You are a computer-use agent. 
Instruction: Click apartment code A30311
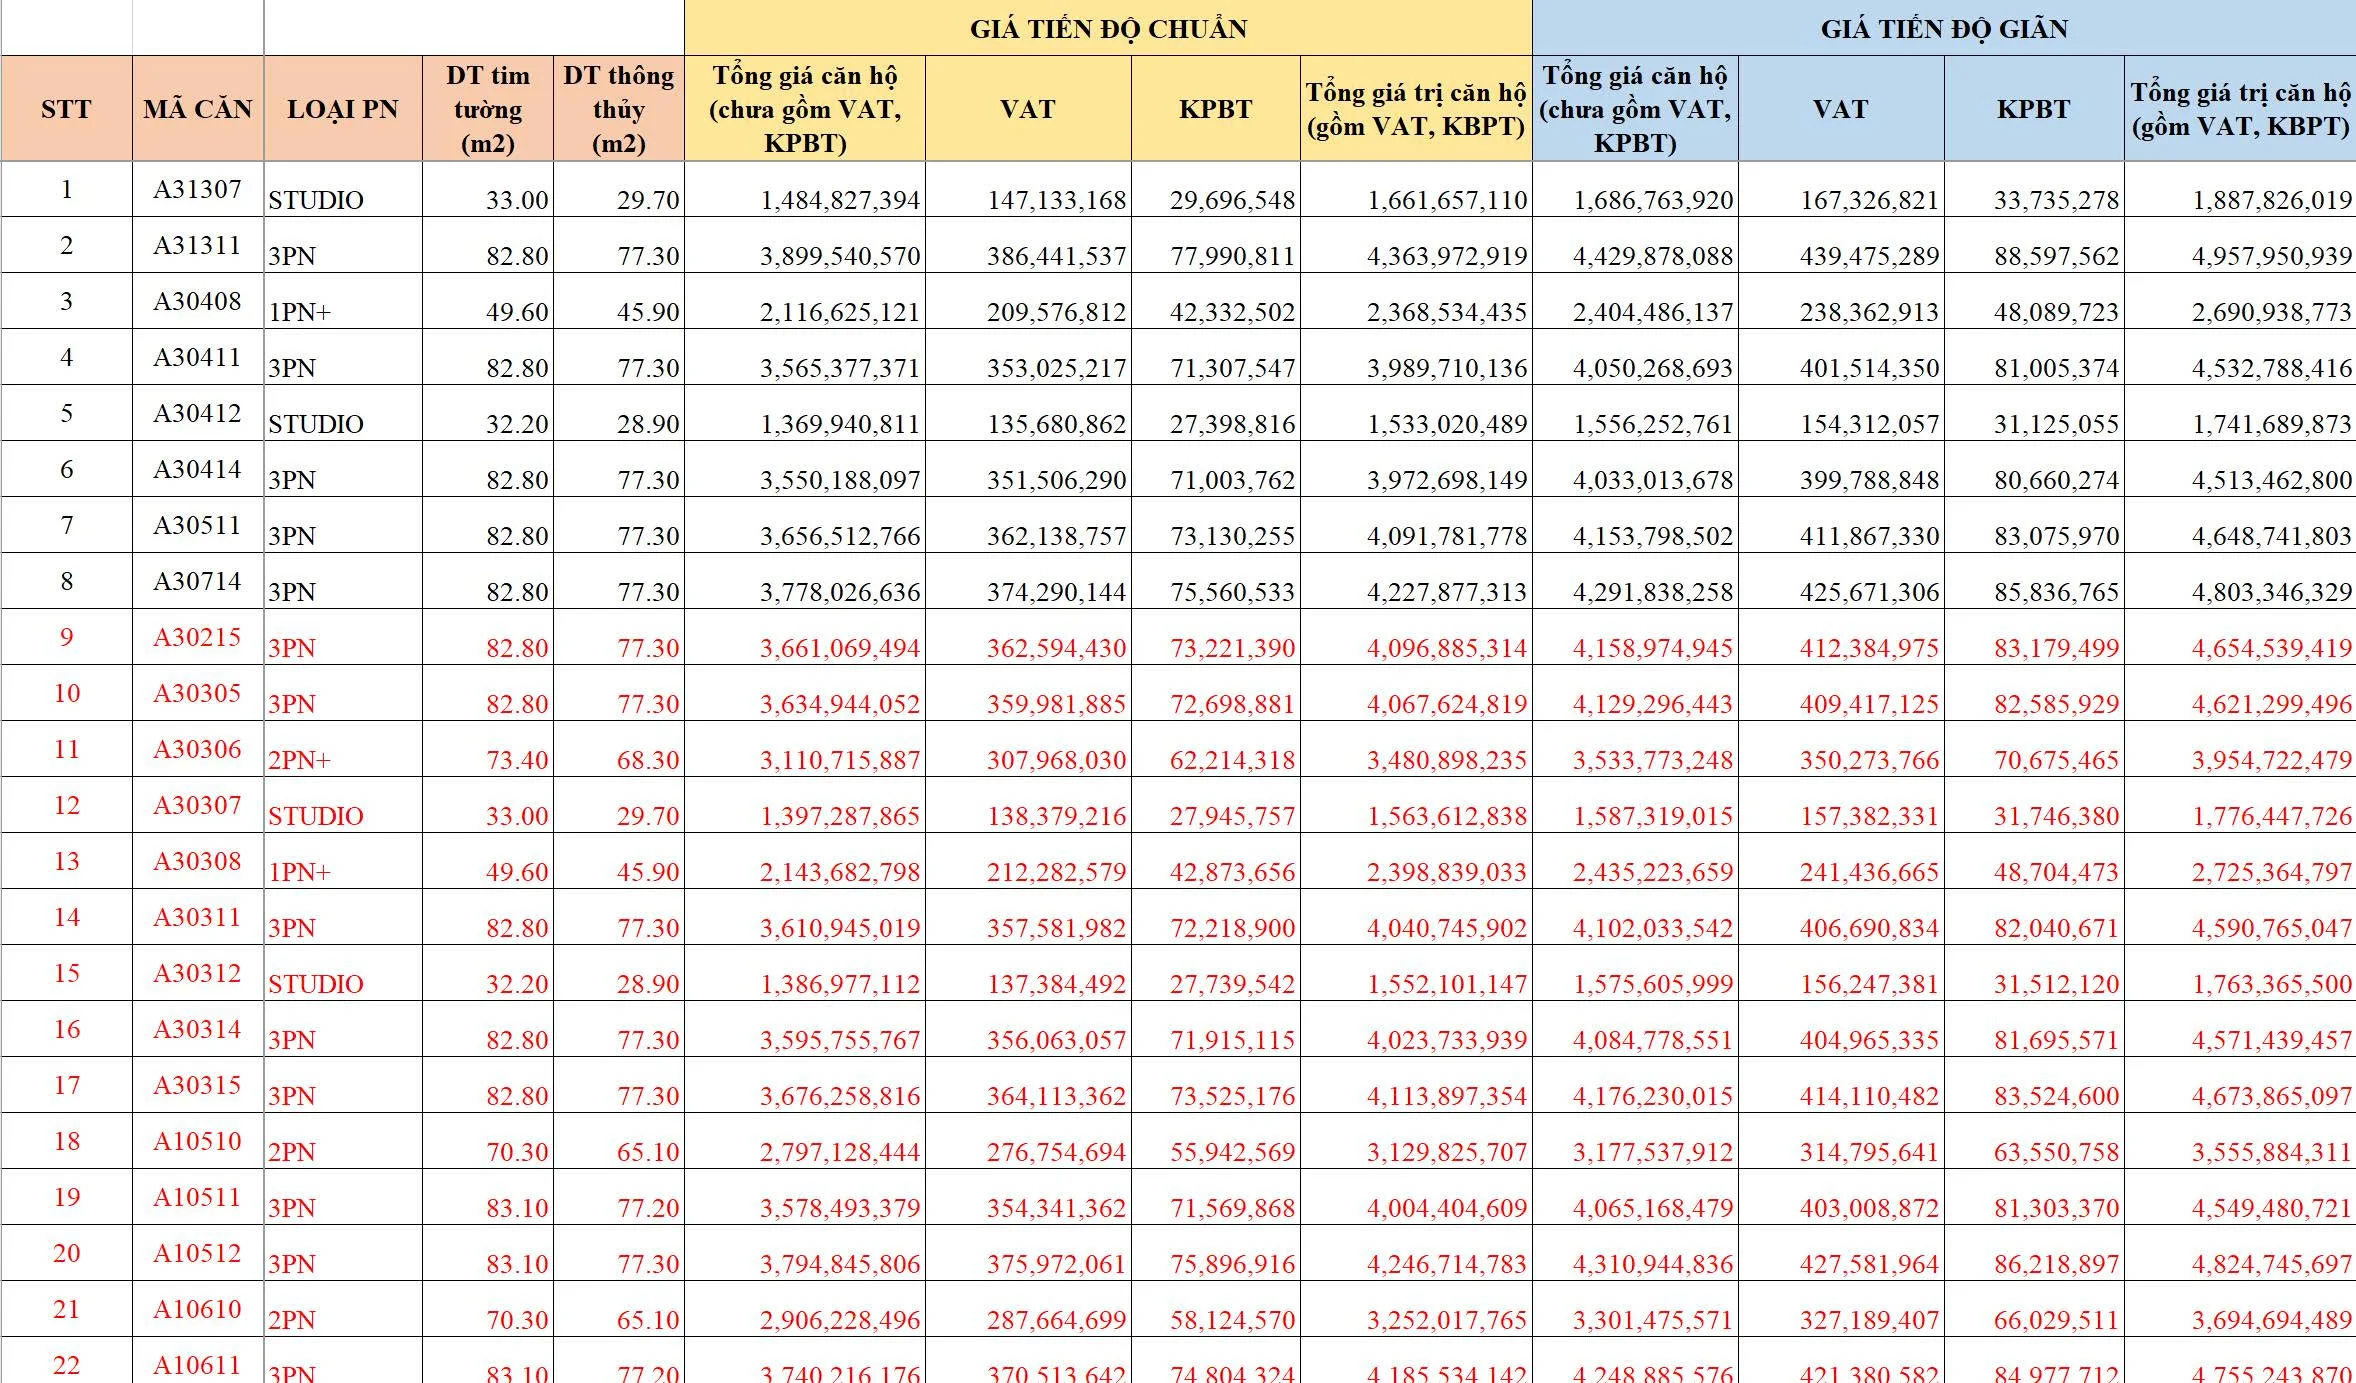(198, 917)
